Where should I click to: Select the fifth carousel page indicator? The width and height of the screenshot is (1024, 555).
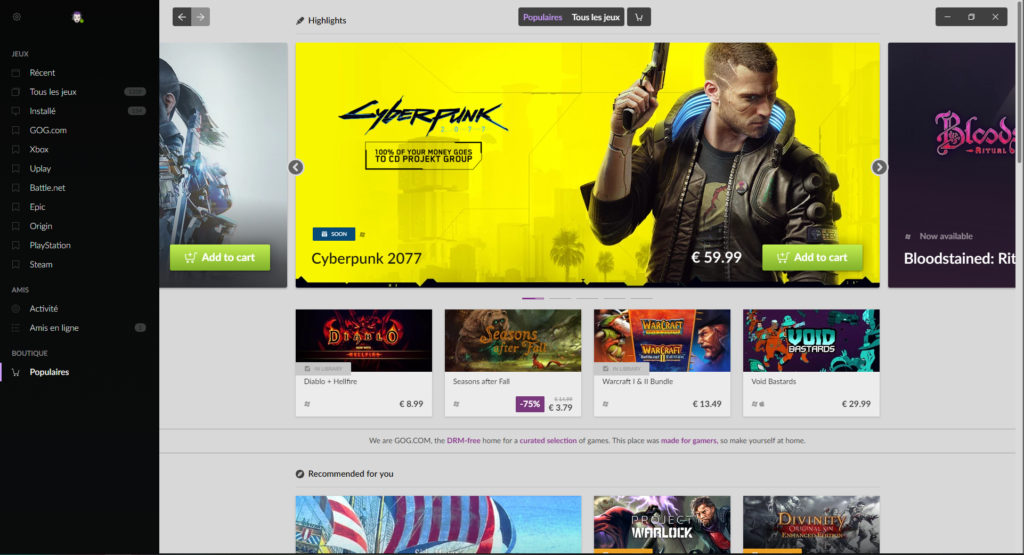641,298
